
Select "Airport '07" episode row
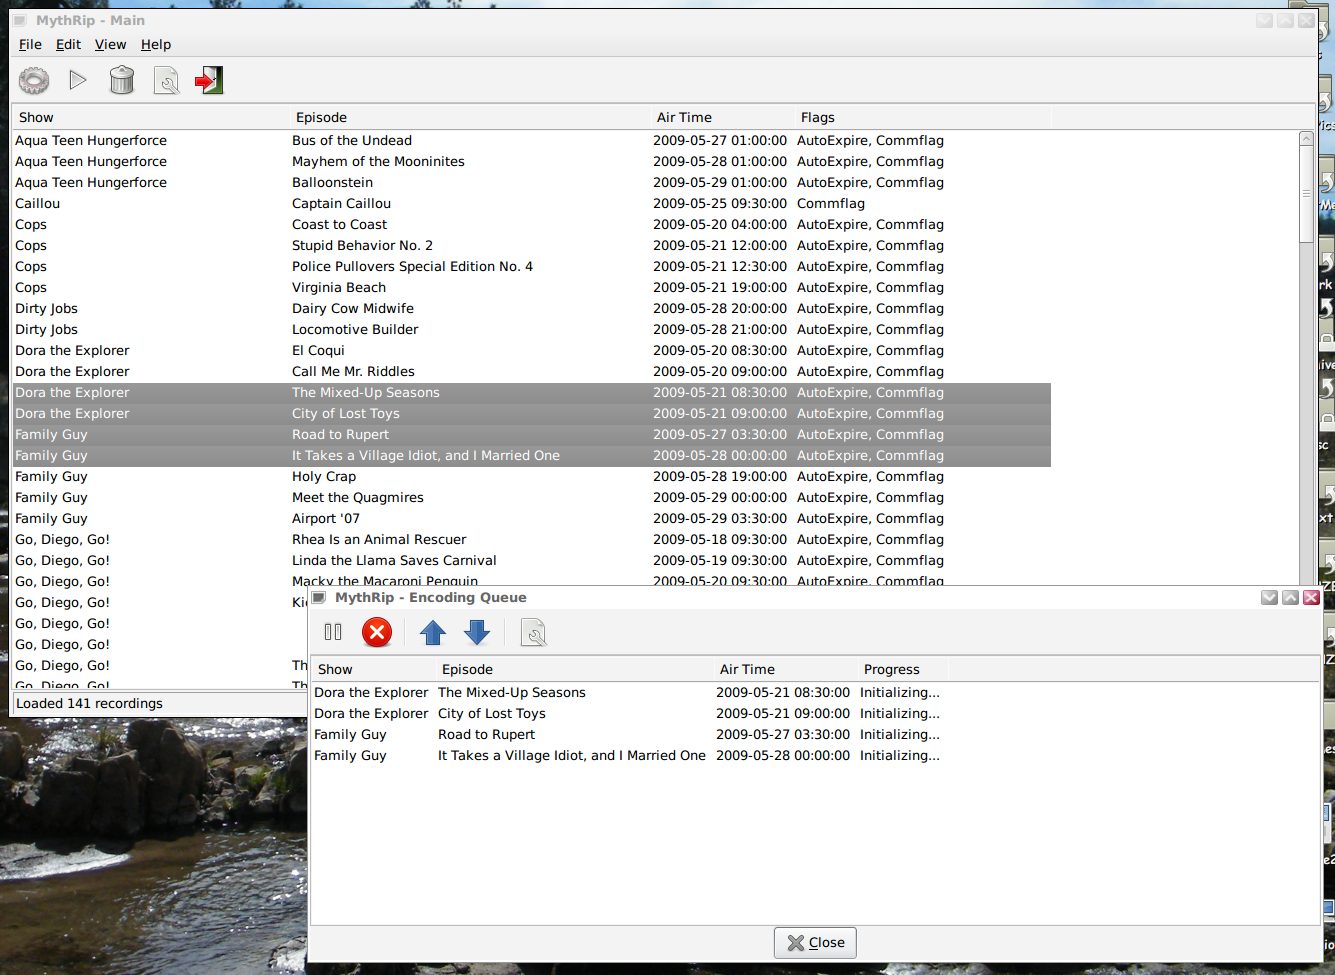point(531,518)
